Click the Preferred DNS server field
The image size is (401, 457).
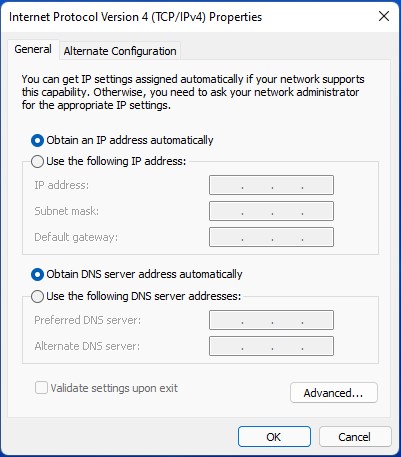point(271,320)
